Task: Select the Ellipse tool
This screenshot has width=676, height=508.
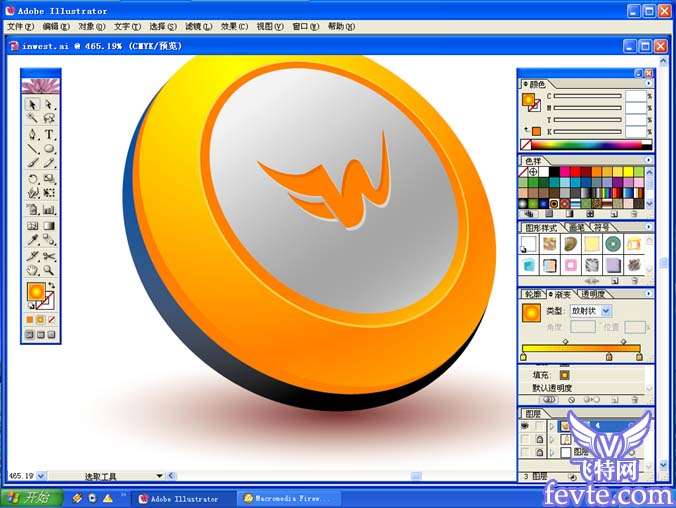Action: pos(49,149)
